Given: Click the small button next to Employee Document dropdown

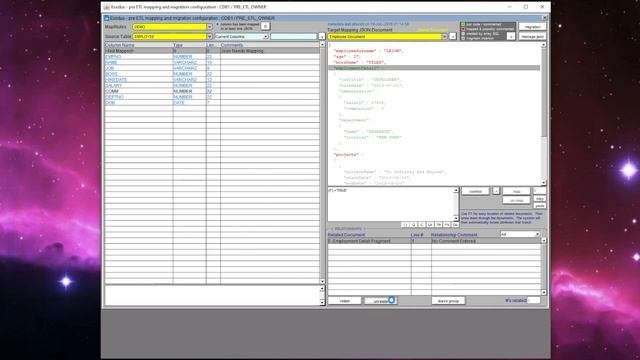Looking at the screenshot, I should click(x=453, y=37).
